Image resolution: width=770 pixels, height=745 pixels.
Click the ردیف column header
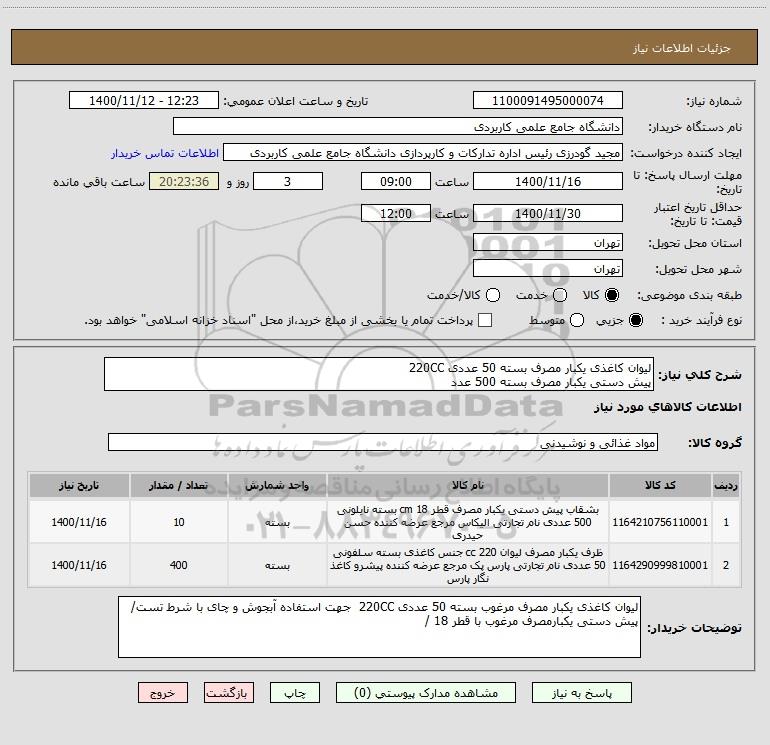726,485
